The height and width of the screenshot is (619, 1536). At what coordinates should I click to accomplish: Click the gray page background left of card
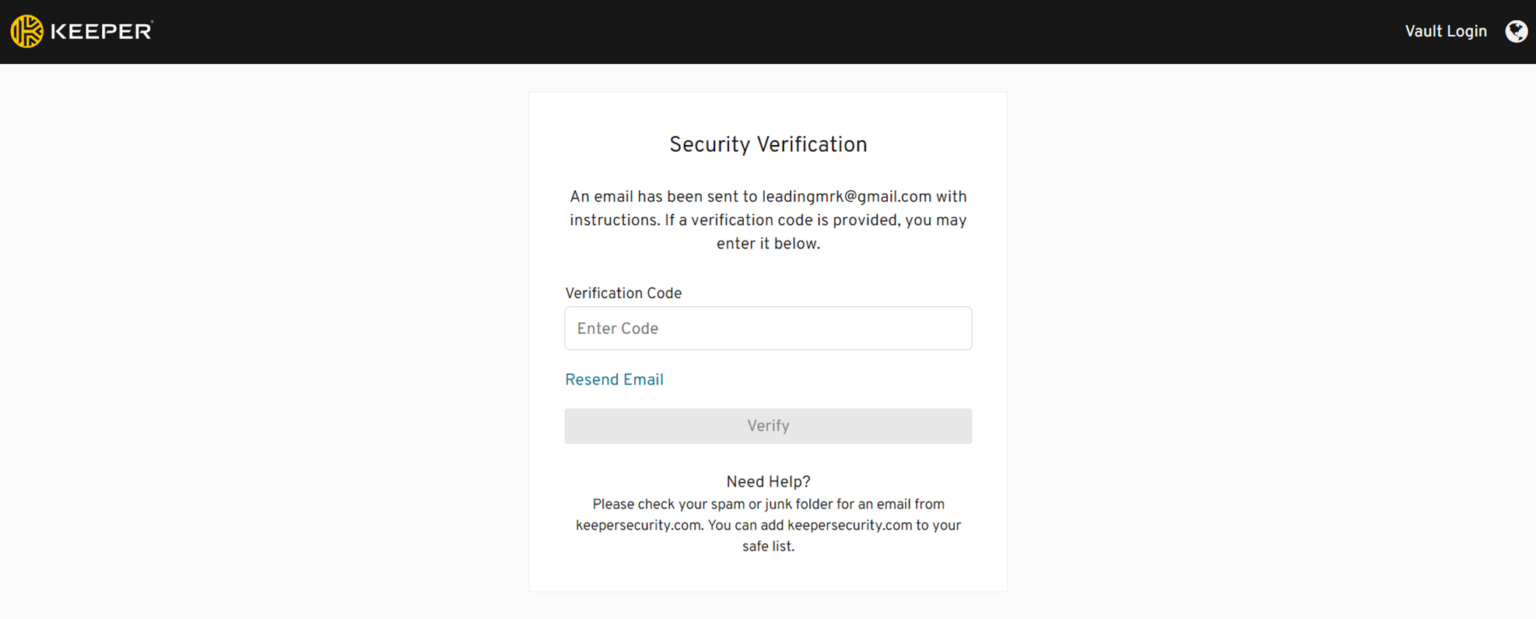point(260,340)
